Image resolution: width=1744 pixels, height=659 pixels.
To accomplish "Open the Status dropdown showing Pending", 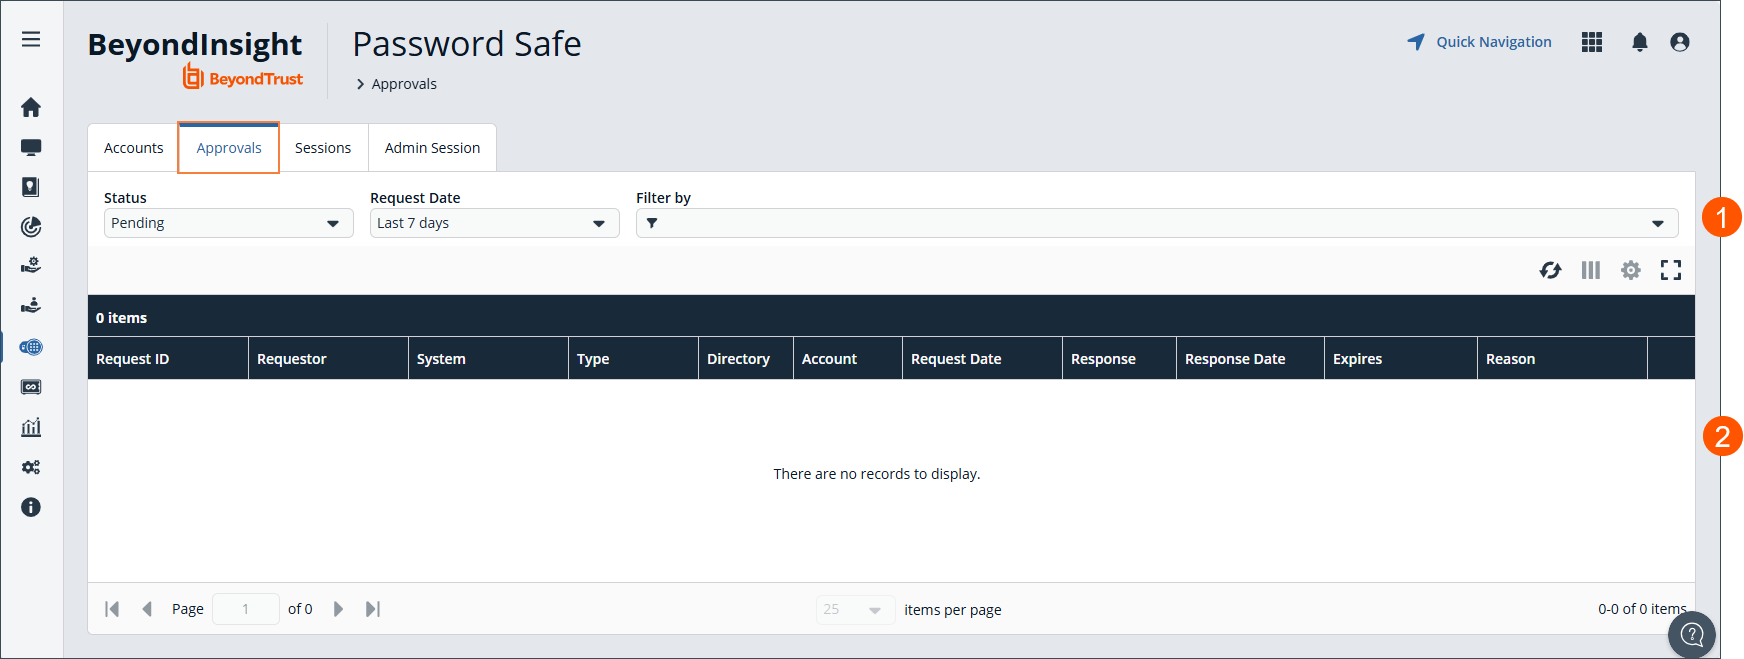I will click(x=229, y=223).
